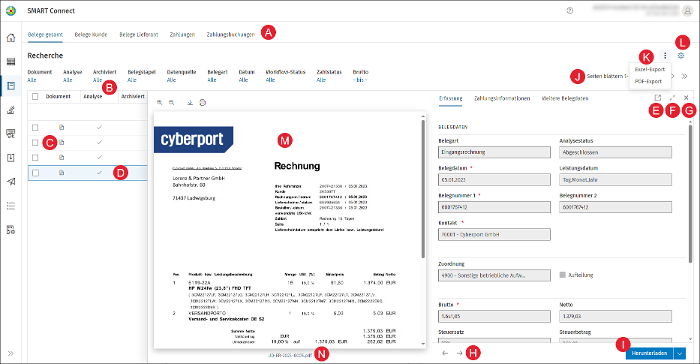The image size is (700, 364).
Task: Check the highlighted fourth row checkbox
Action: [35, 173]
